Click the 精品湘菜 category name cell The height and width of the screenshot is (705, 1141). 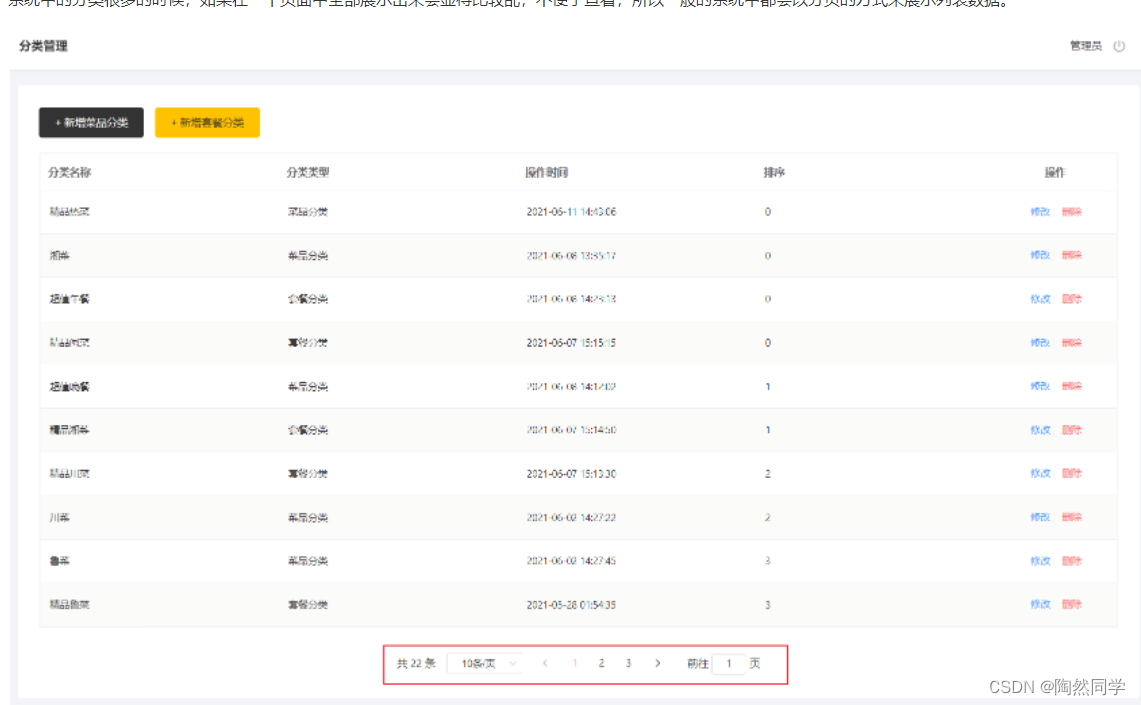70,430
